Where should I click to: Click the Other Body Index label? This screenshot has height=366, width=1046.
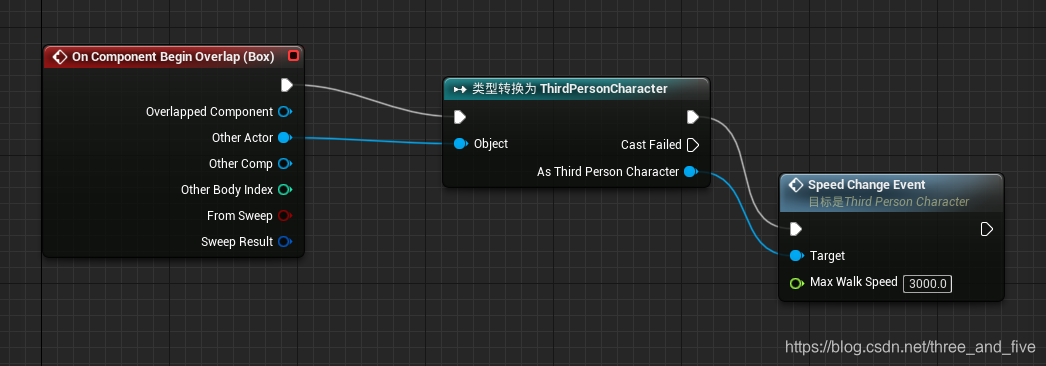[227, 189]
